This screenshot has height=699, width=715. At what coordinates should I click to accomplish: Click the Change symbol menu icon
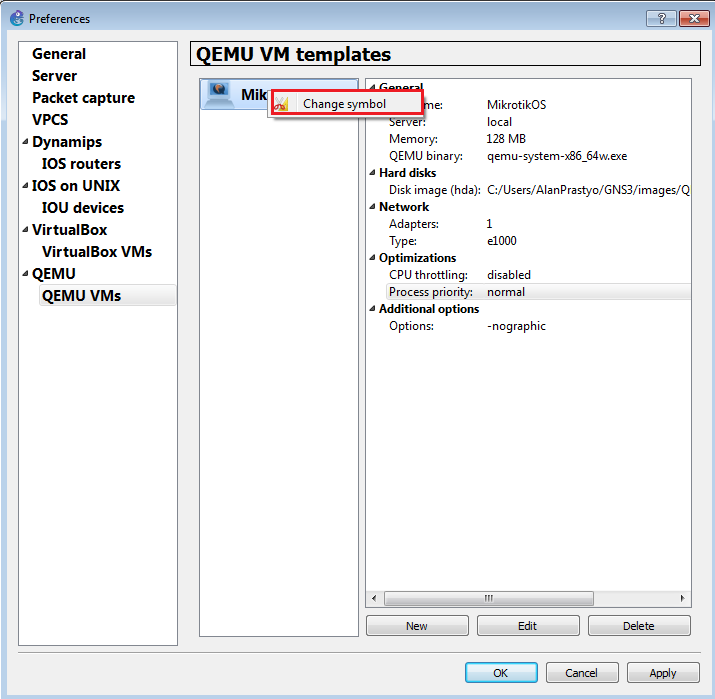click(x=281, y=104)
